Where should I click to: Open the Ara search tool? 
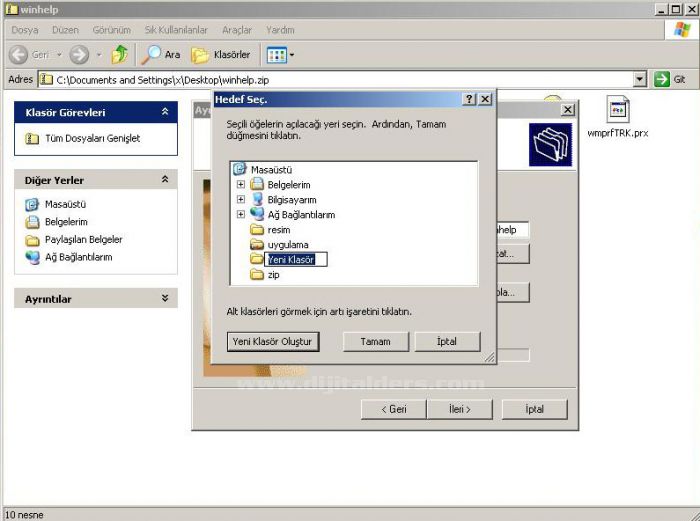[x=162, y=54]
